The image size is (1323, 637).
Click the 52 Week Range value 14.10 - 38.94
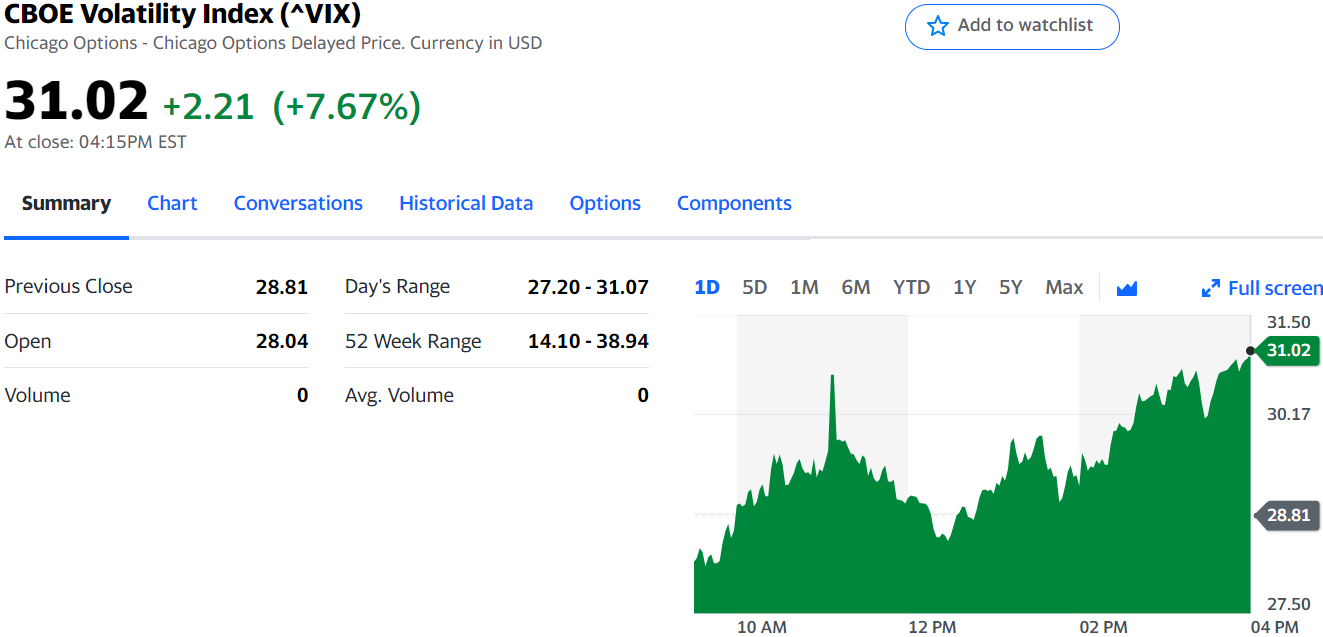(588, 341)
